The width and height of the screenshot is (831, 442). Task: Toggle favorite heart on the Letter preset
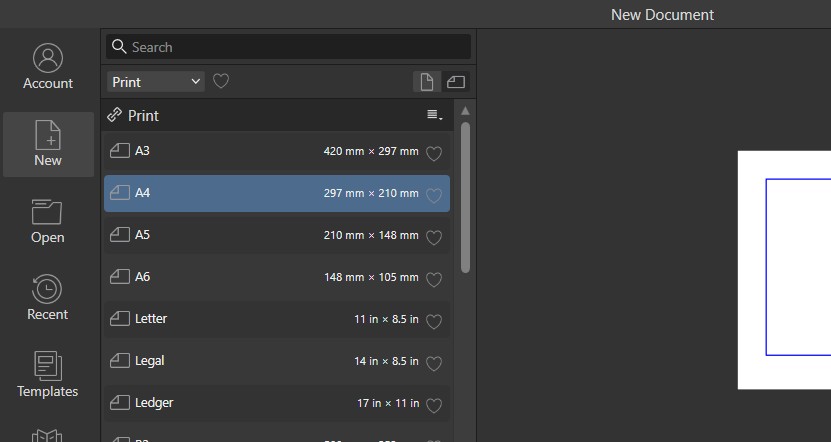[x=434, y=322]
